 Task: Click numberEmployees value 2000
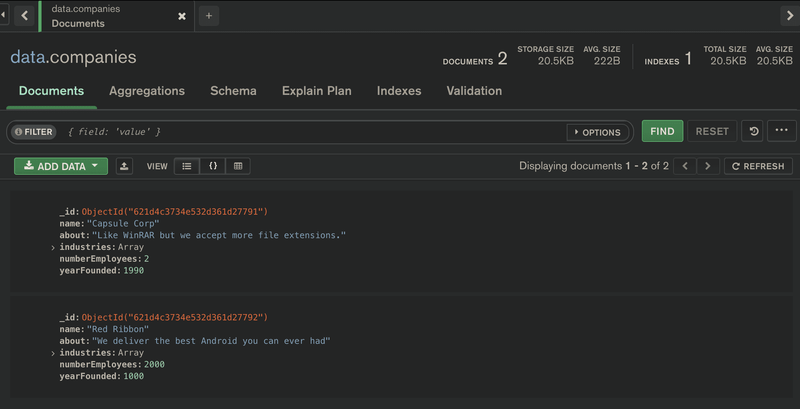(x=154, y=365)
